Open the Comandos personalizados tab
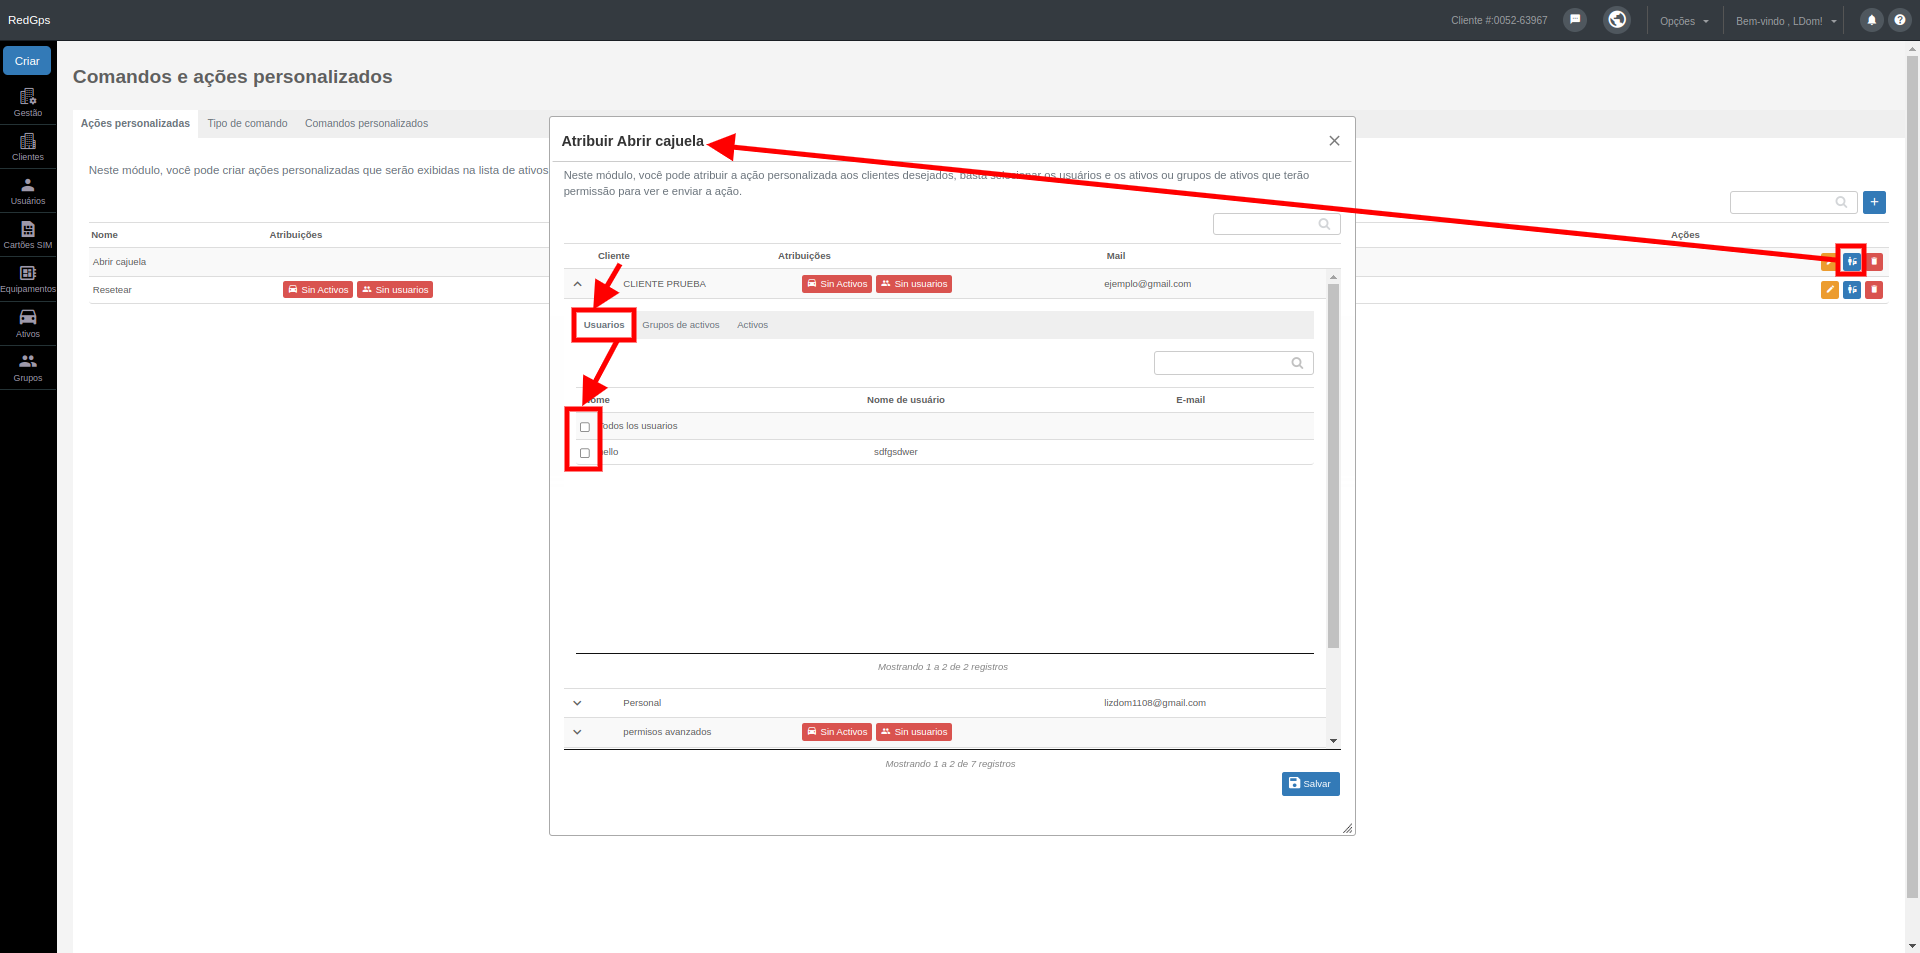1920x953 pixels. 366,124
